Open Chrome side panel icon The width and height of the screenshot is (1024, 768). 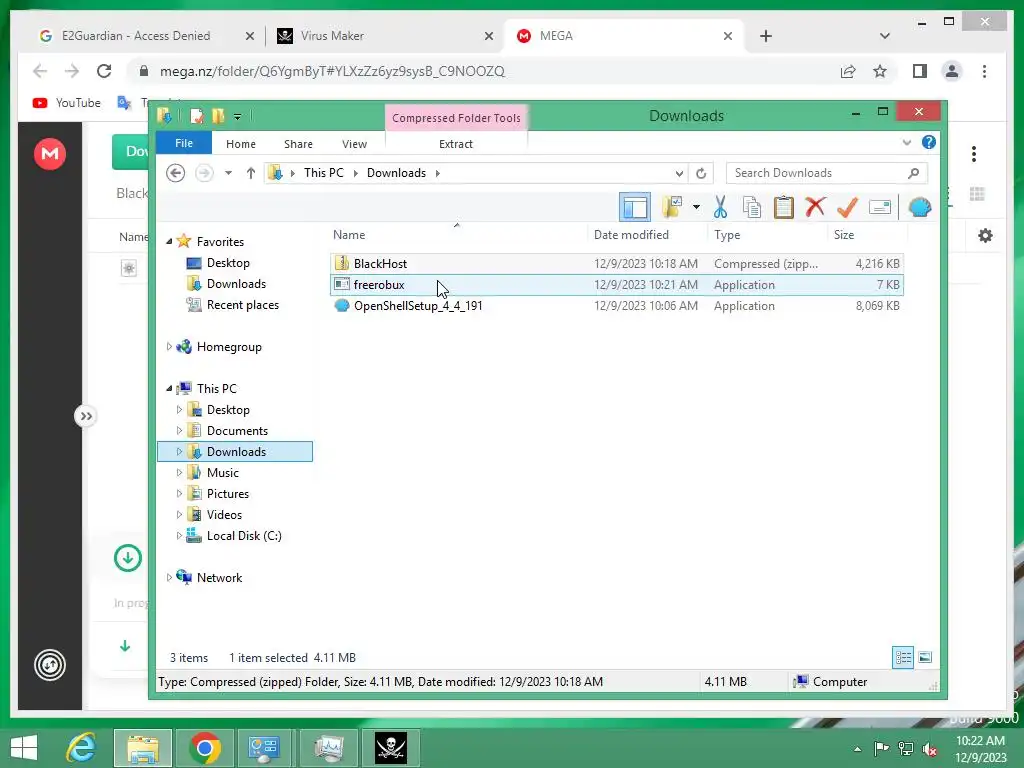(920, 71)
